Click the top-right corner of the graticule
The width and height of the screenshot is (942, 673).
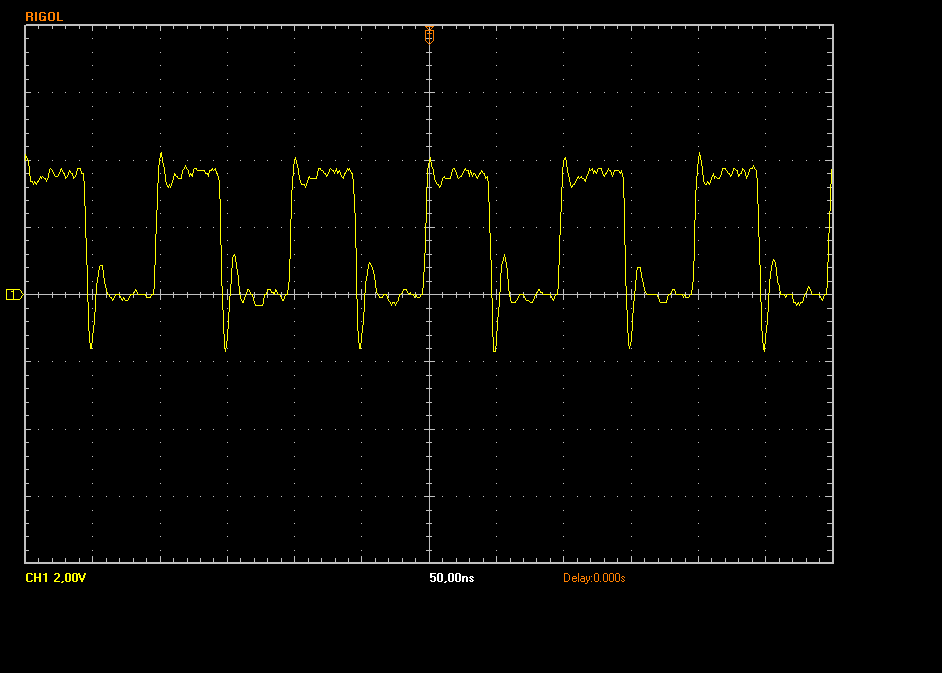[x=832, y=25]
